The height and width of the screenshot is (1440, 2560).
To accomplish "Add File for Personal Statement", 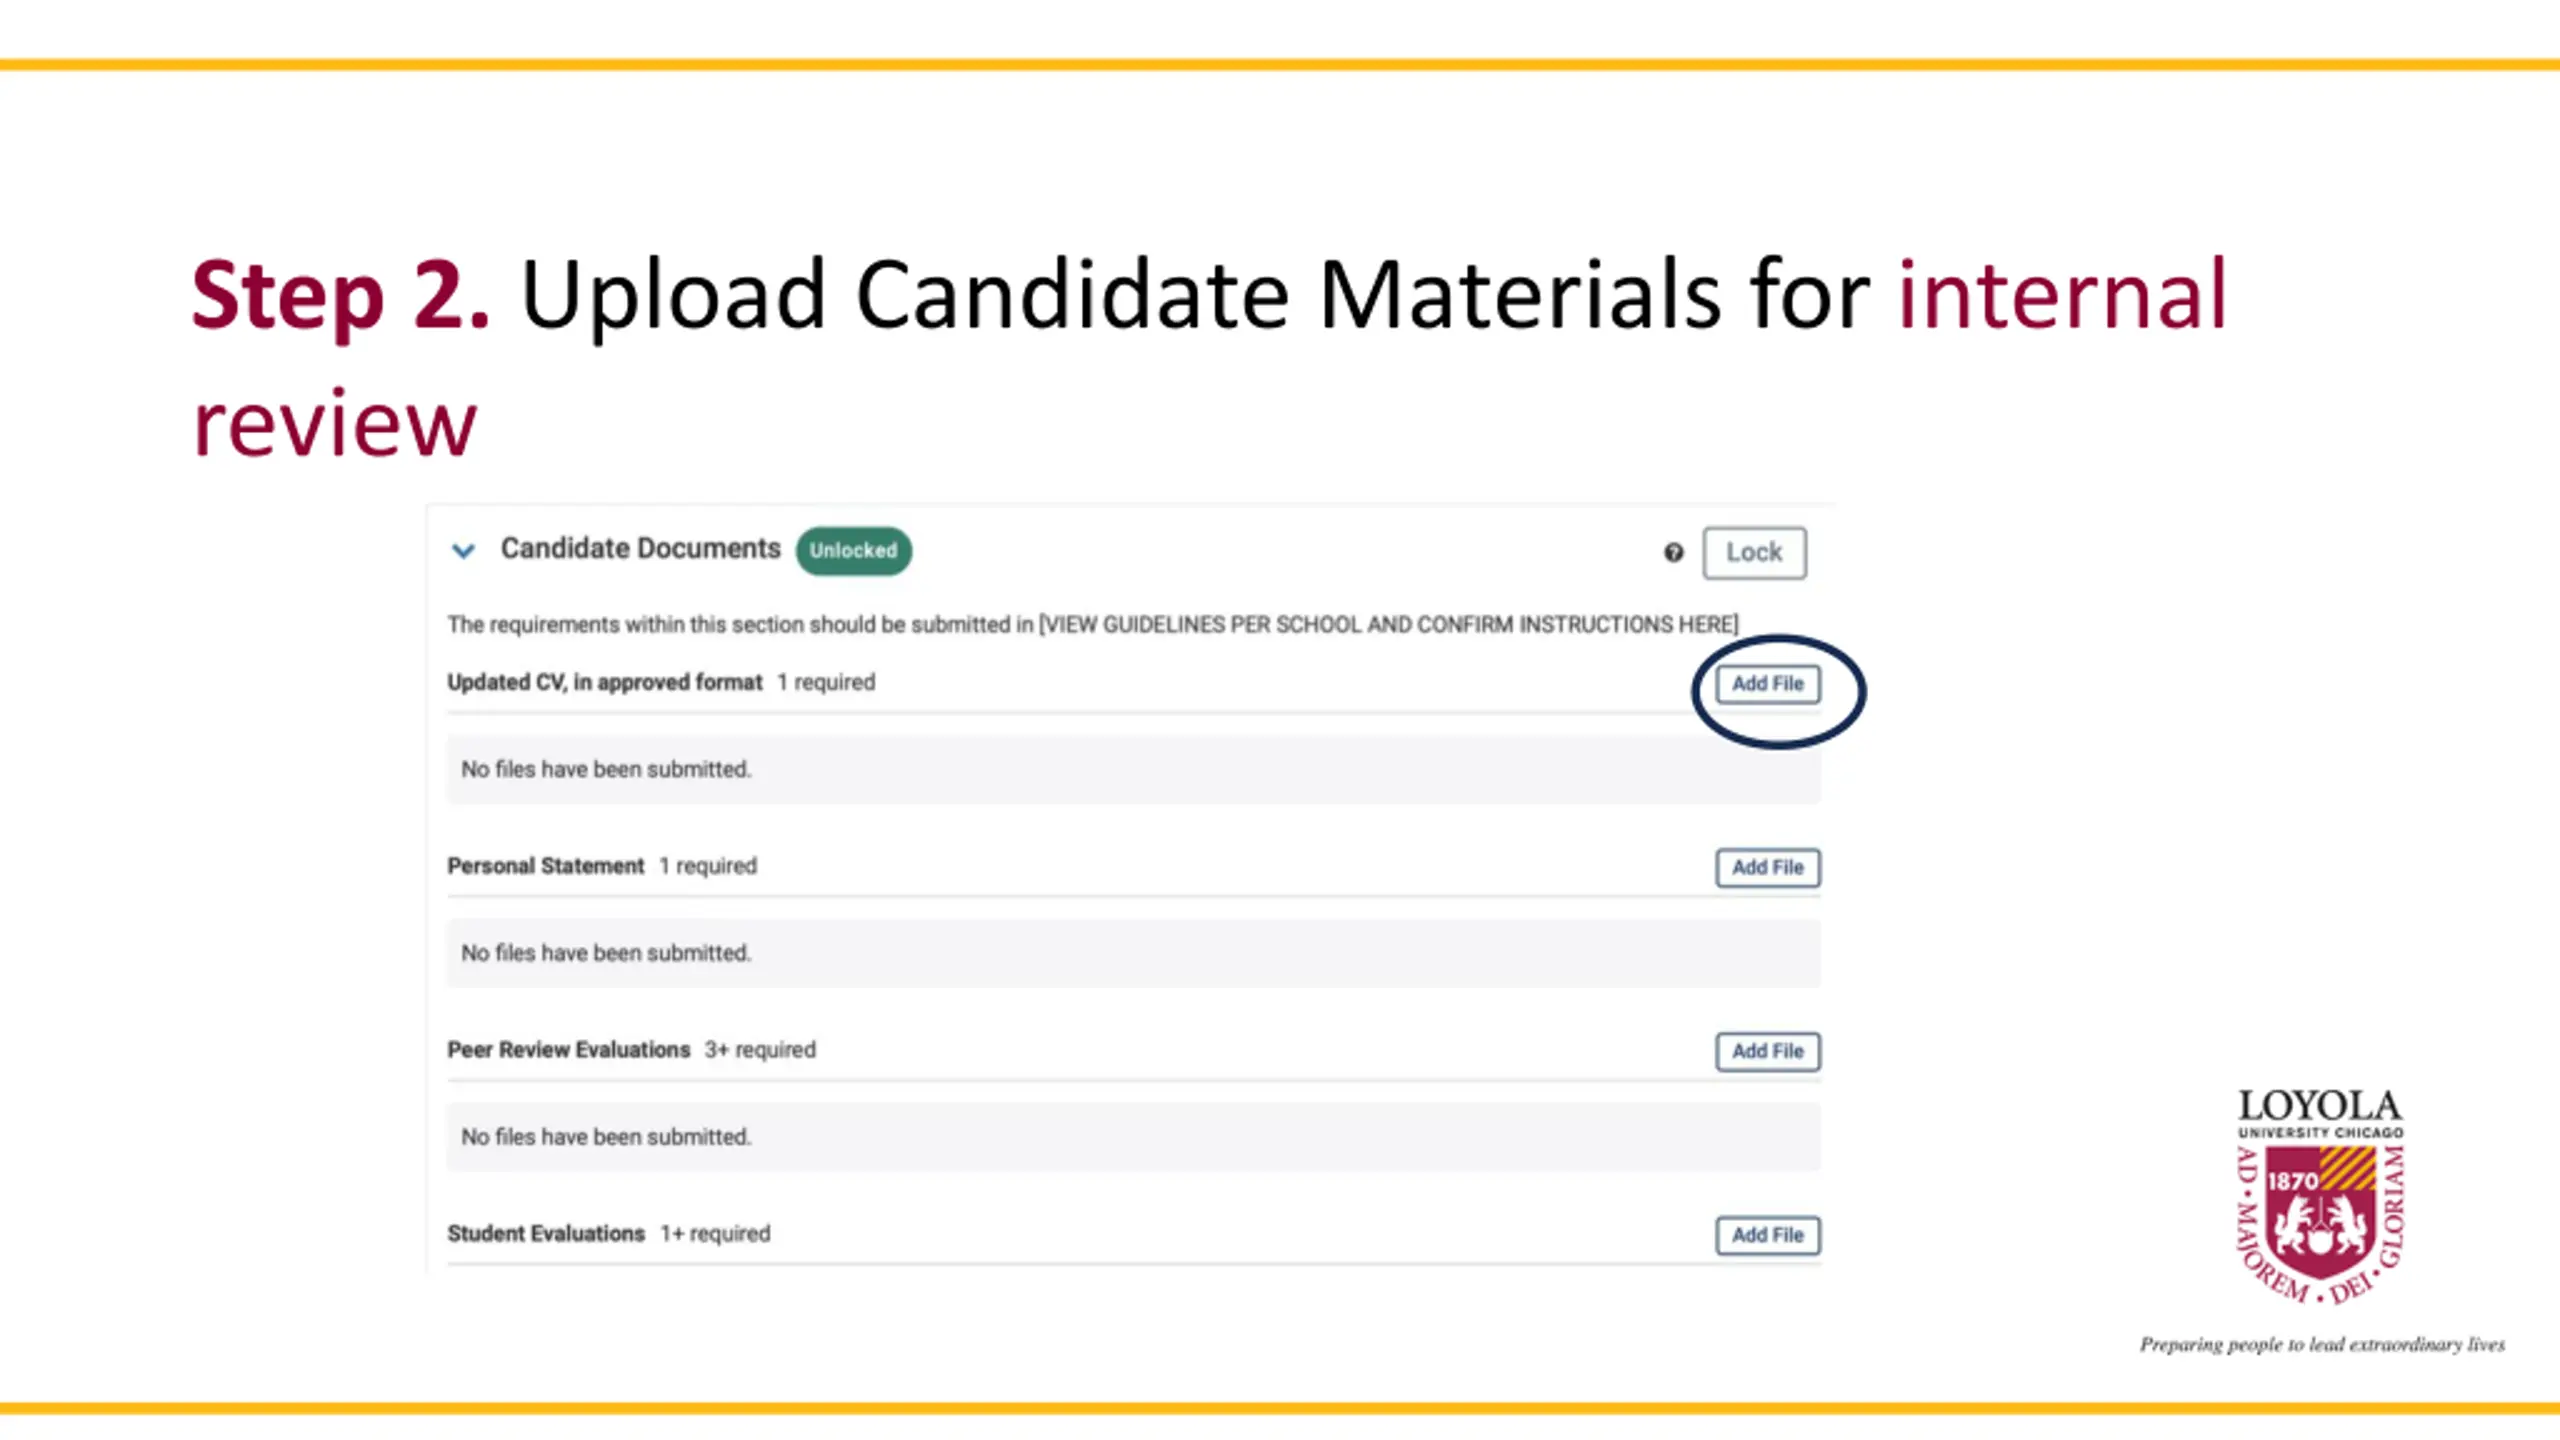I will coord(1767,867).
